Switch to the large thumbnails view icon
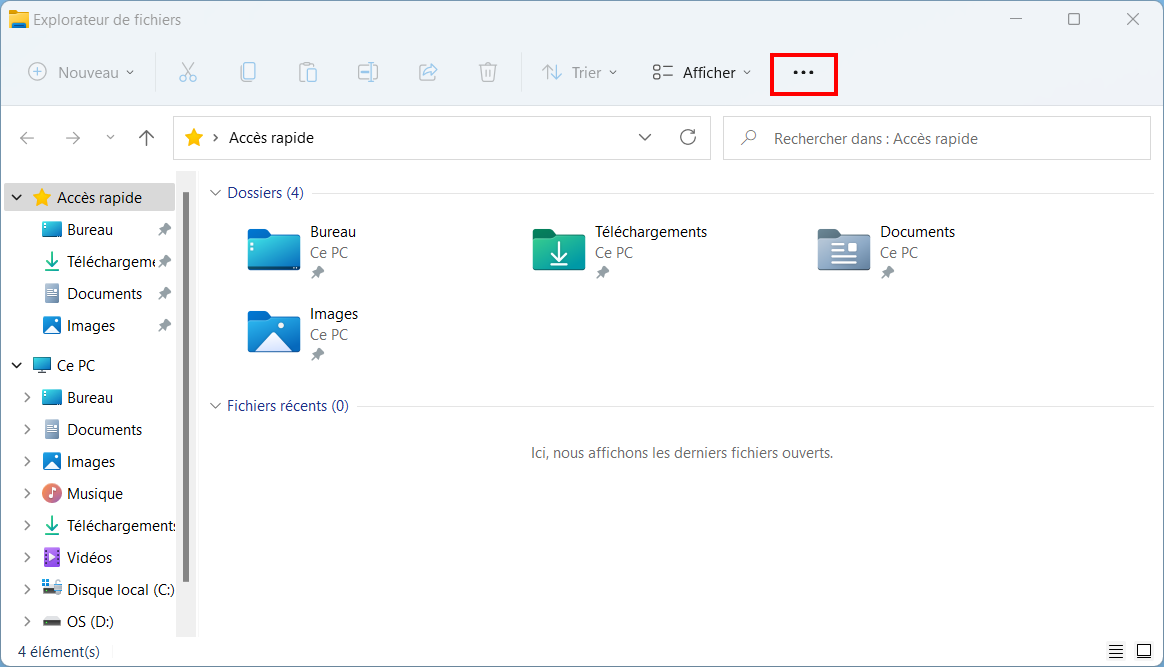Image resolution: width=1164 pixels, height=667 pixels. coord(1144,651)
